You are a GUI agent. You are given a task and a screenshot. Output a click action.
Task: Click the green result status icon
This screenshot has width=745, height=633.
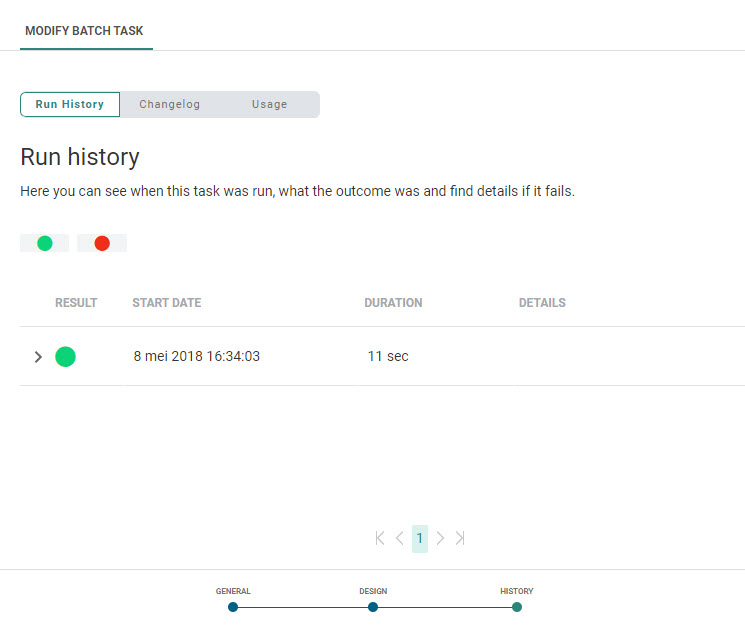[65, 356]
